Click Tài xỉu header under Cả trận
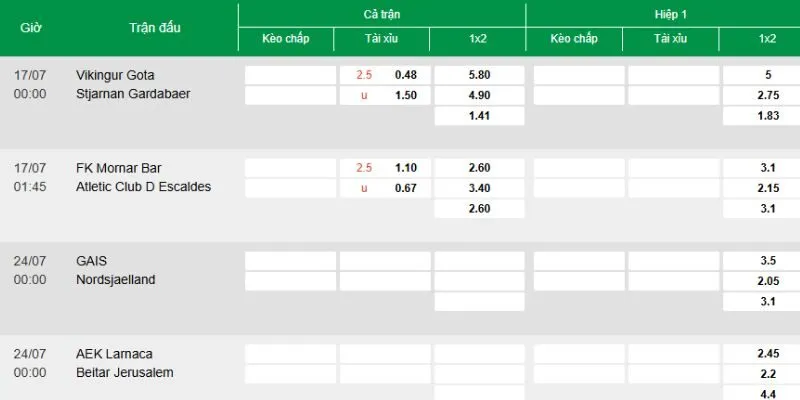The height and width of the screenshot is (400, 800). click(382, 39)
